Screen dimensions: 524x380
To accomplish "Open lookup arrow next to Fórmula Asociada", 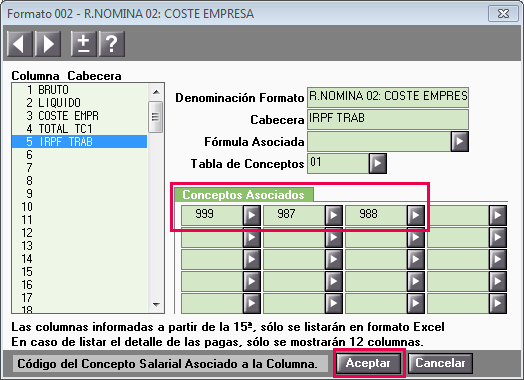I will [460, 141].
